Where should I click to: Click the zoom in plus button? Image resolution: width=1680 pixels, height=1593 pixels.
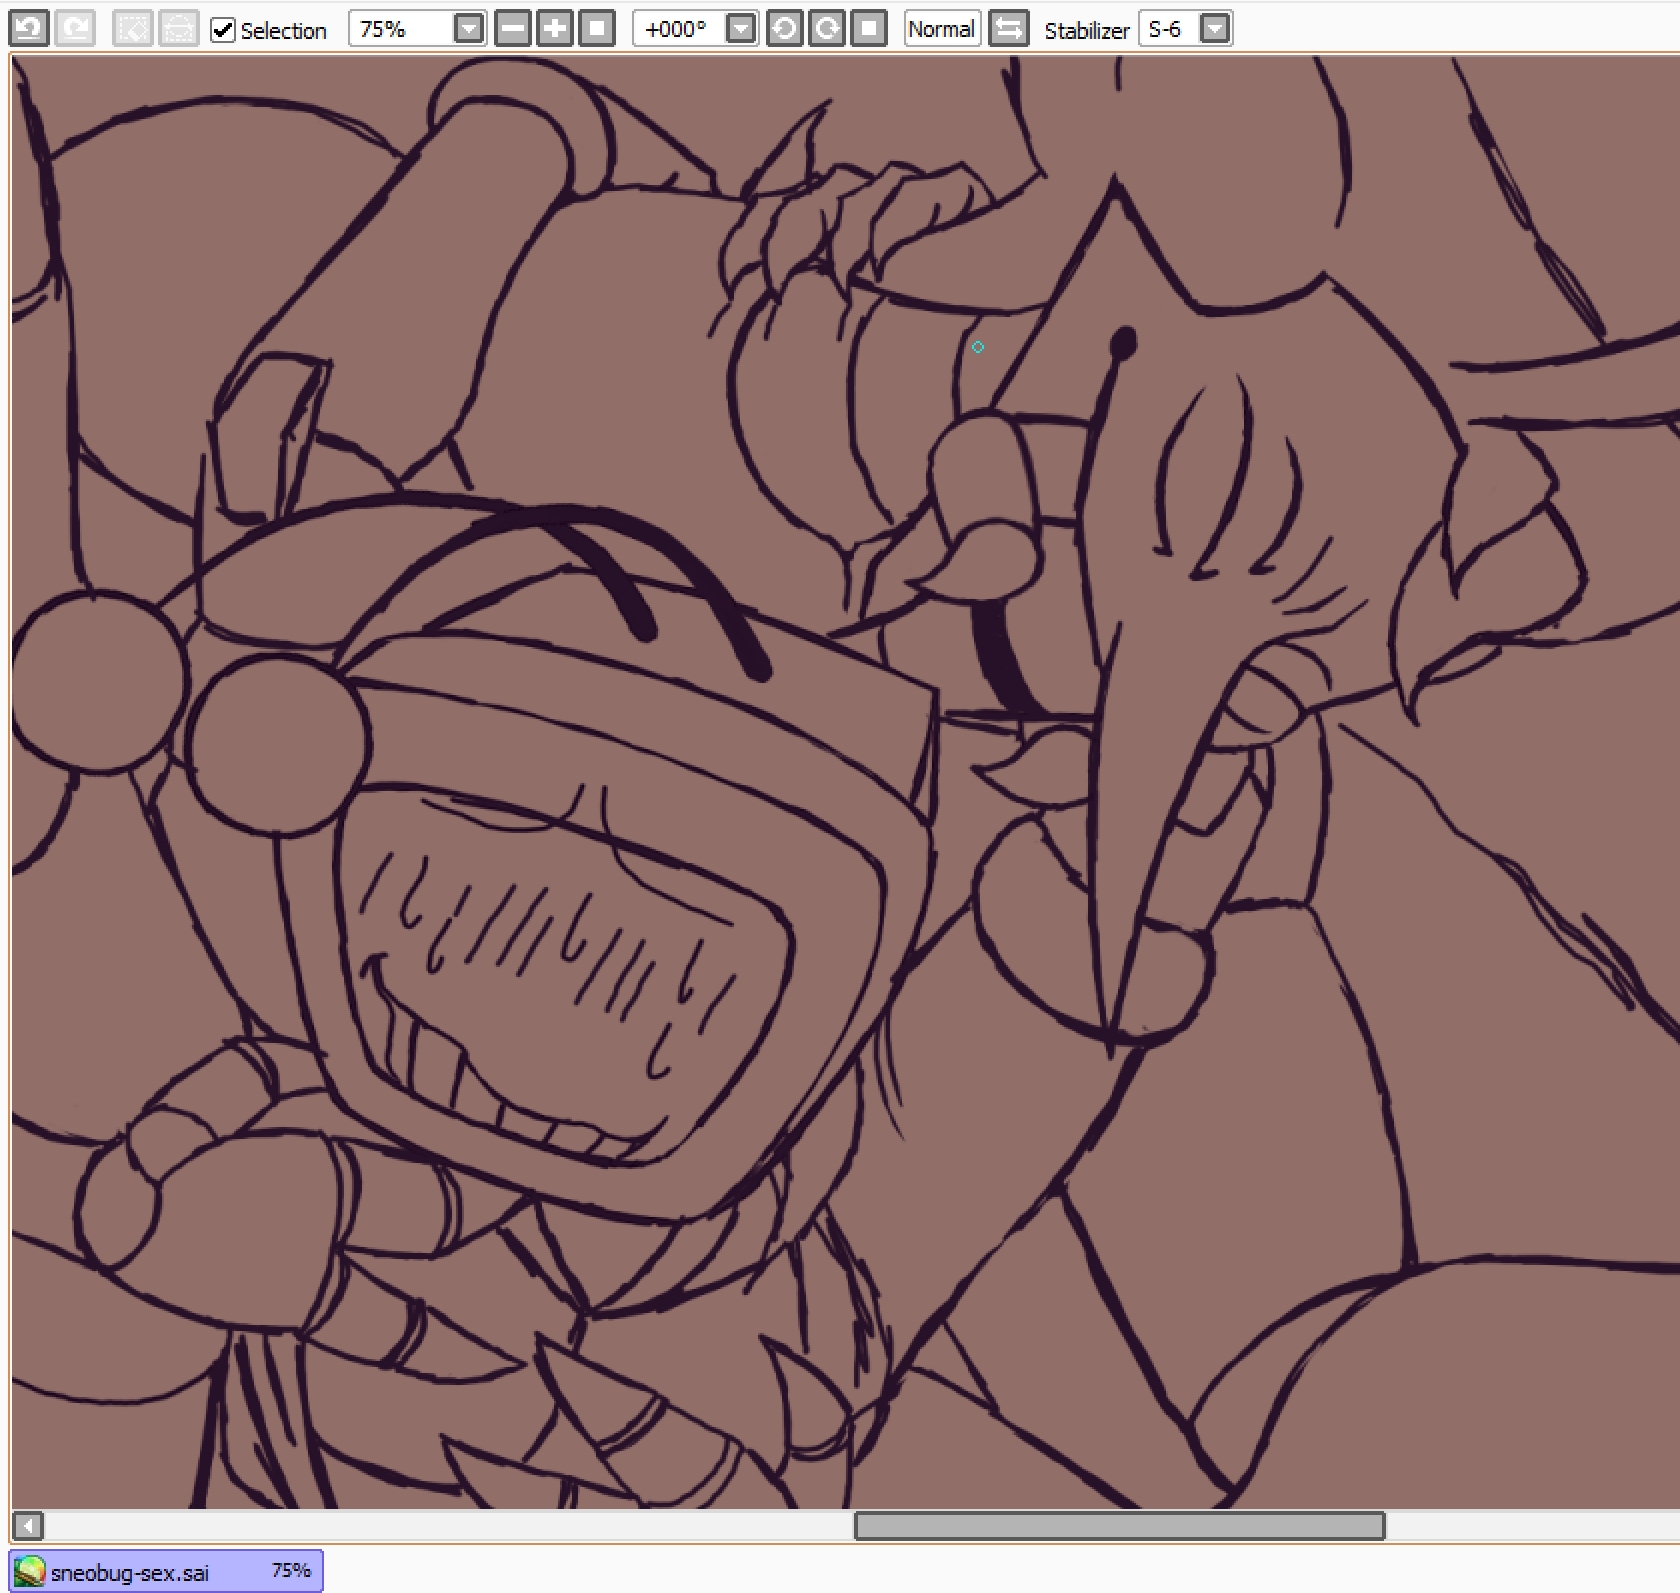tap(554, 29)
